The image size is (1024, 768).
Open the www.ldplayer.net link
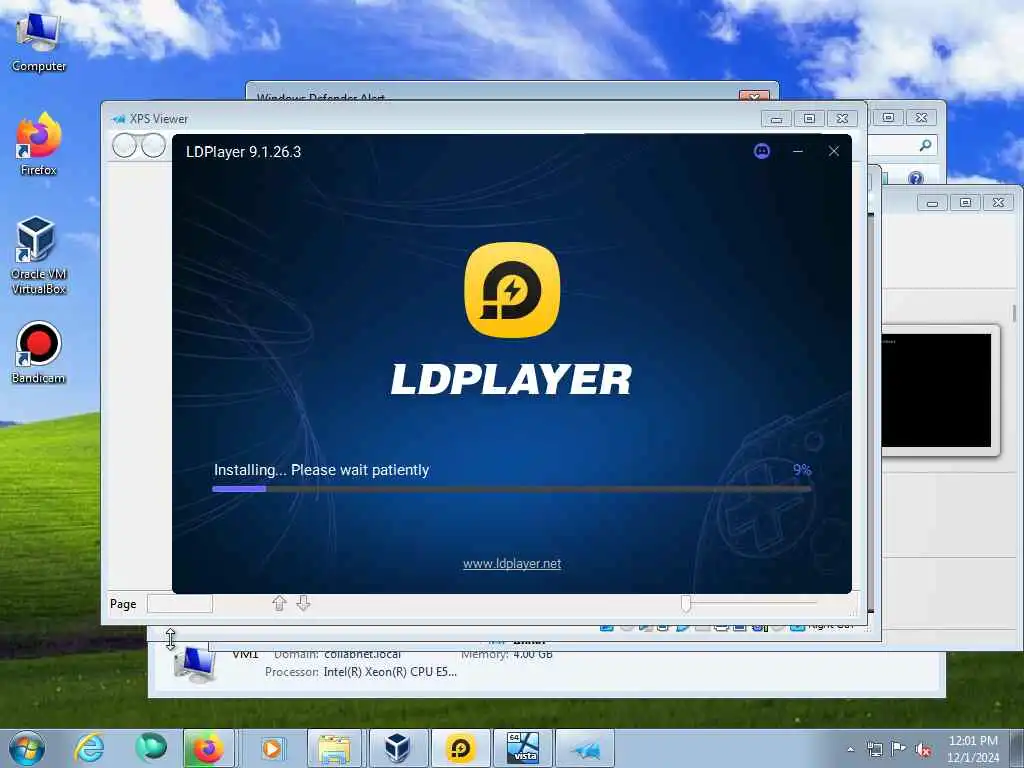[512, 564]
